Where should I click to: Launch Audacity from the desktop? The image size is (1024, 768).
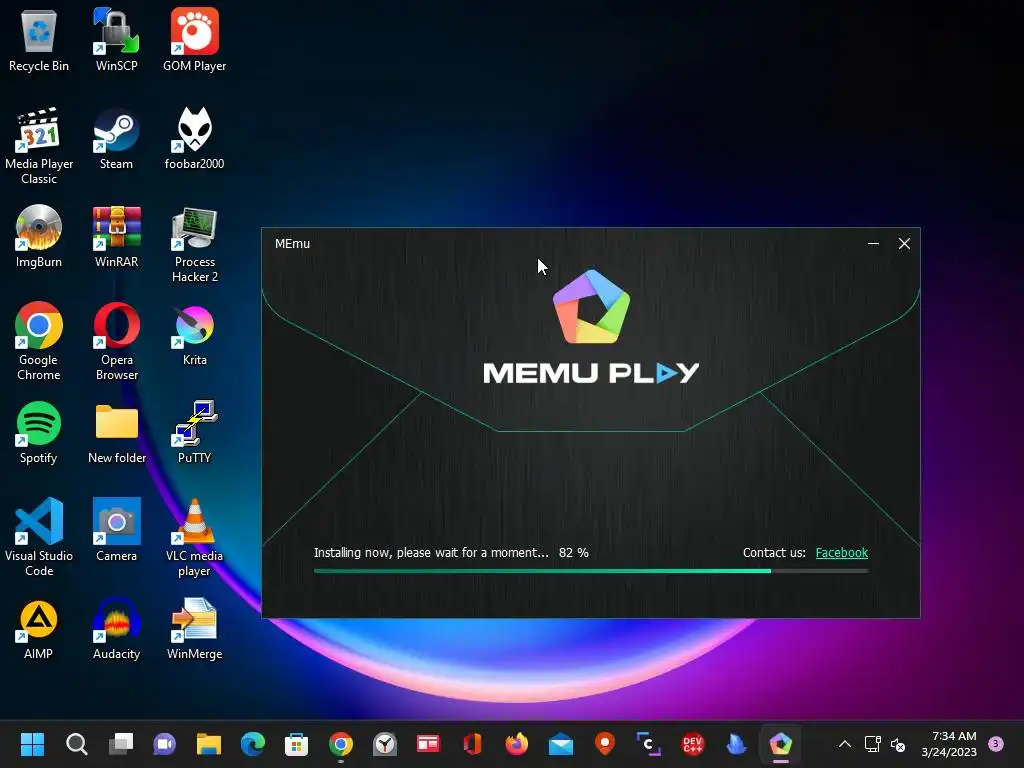click(116, 628)
